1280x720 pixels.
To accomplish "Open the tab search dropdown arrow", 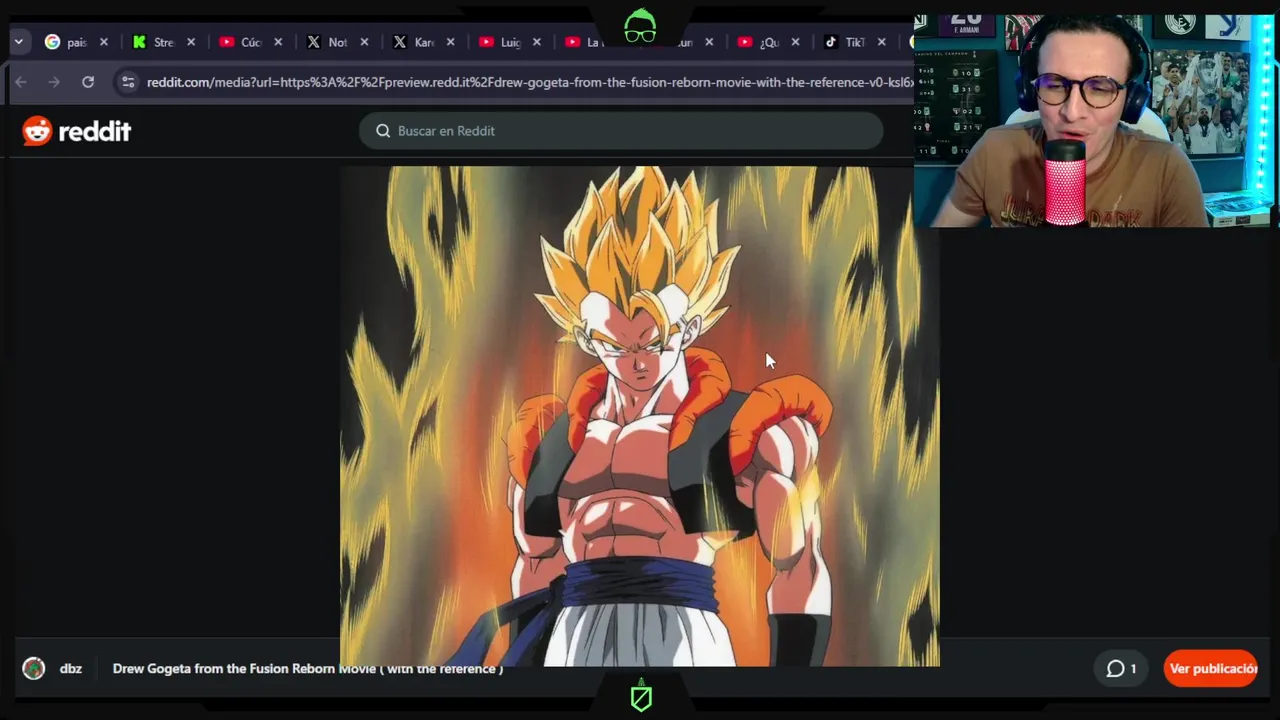I will click(x=18, y=42).
